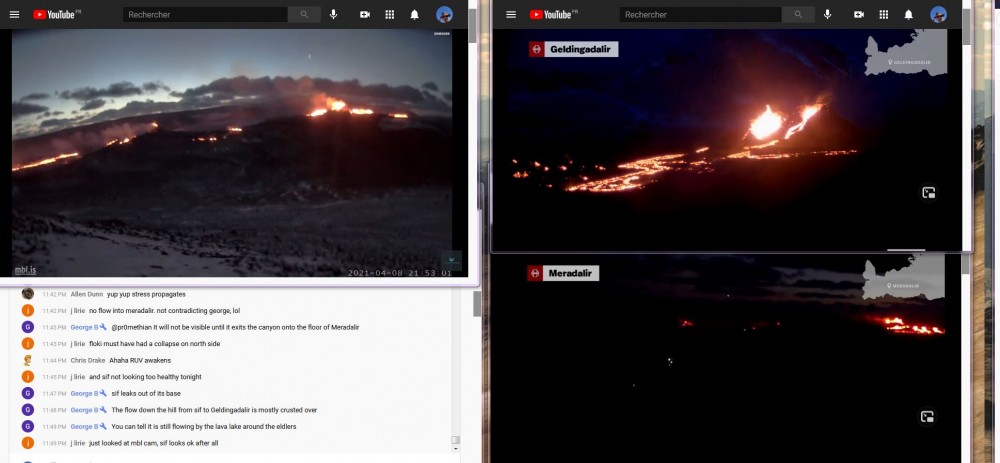1000x463 pixels.
Task: Click the live chat vertical scrollbar thumb
Action: pos(456,440)
